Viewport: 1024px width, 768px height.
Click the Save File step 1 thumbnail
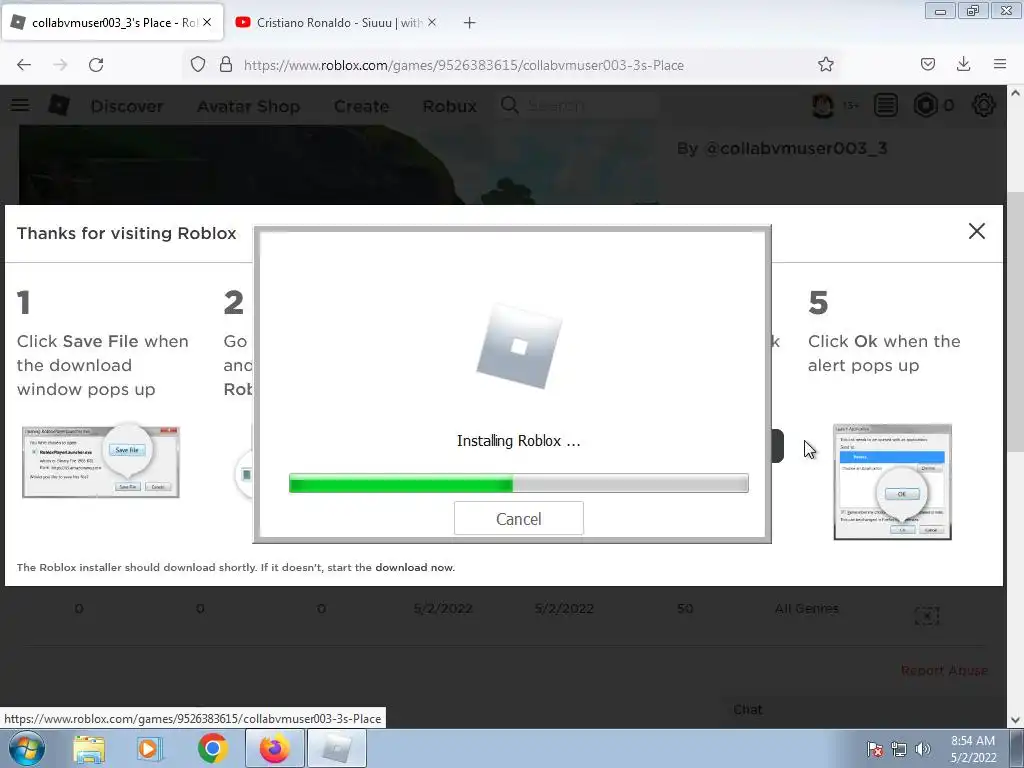click(101, 462)
